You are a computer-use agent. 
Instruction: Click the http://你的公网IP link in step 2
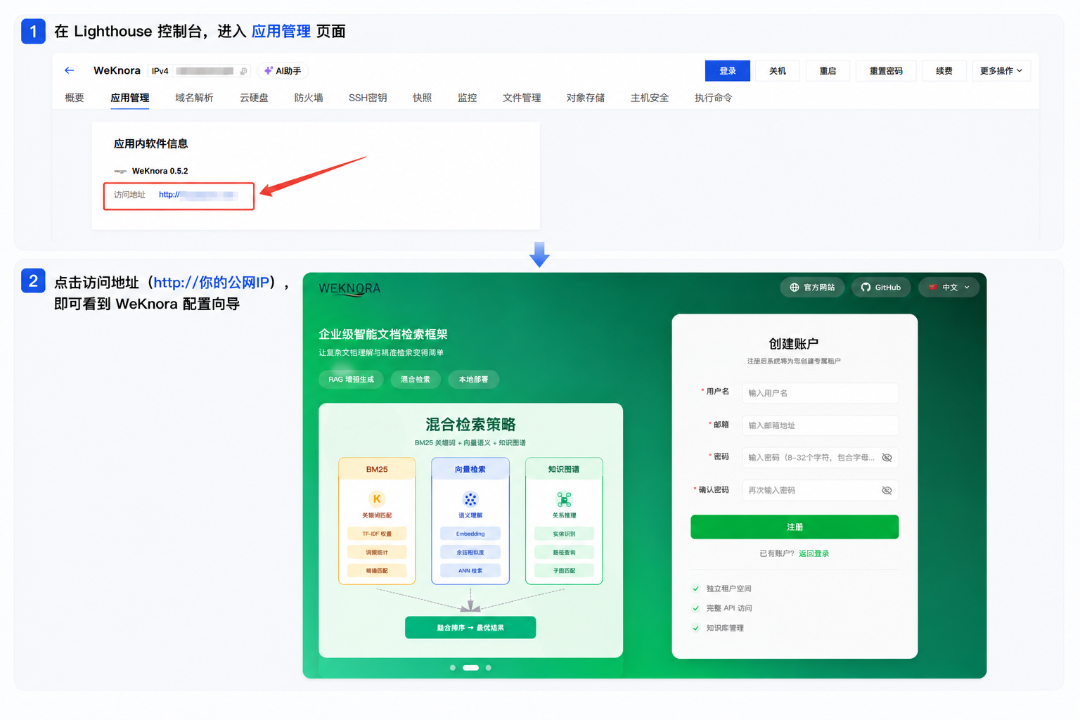[211, 282]
